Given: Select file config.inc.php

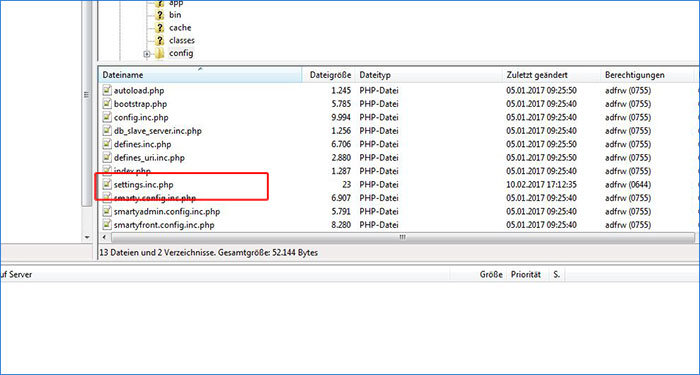Looking at the screenshot, I should point(141,117).
